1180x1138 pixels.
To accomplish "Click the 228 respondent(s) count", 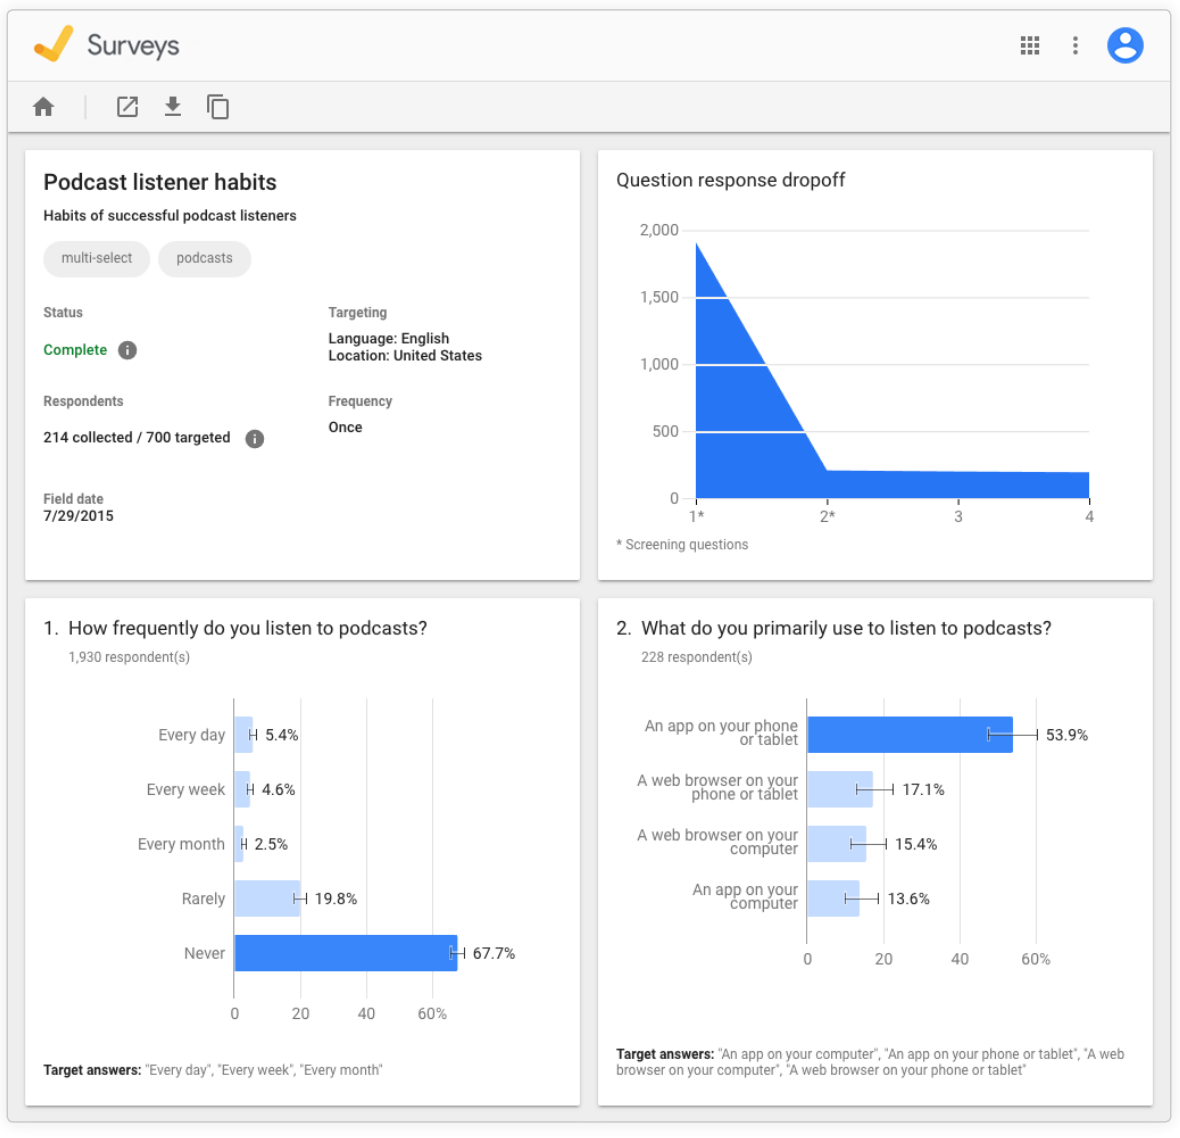I will [x=696, y=657].
